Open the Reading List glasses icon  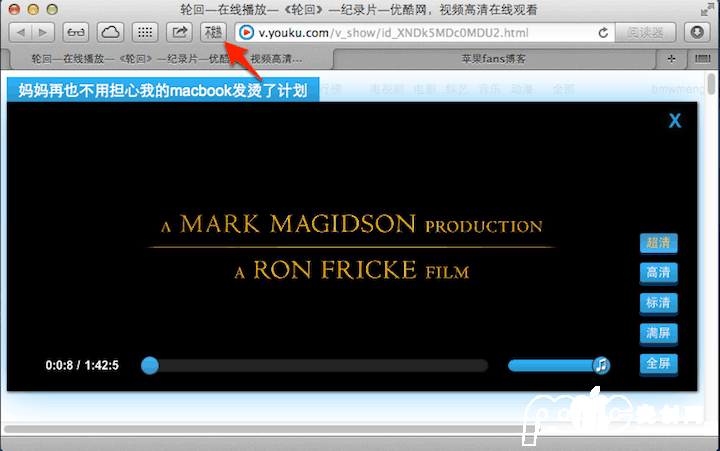(x=75, y=32)
